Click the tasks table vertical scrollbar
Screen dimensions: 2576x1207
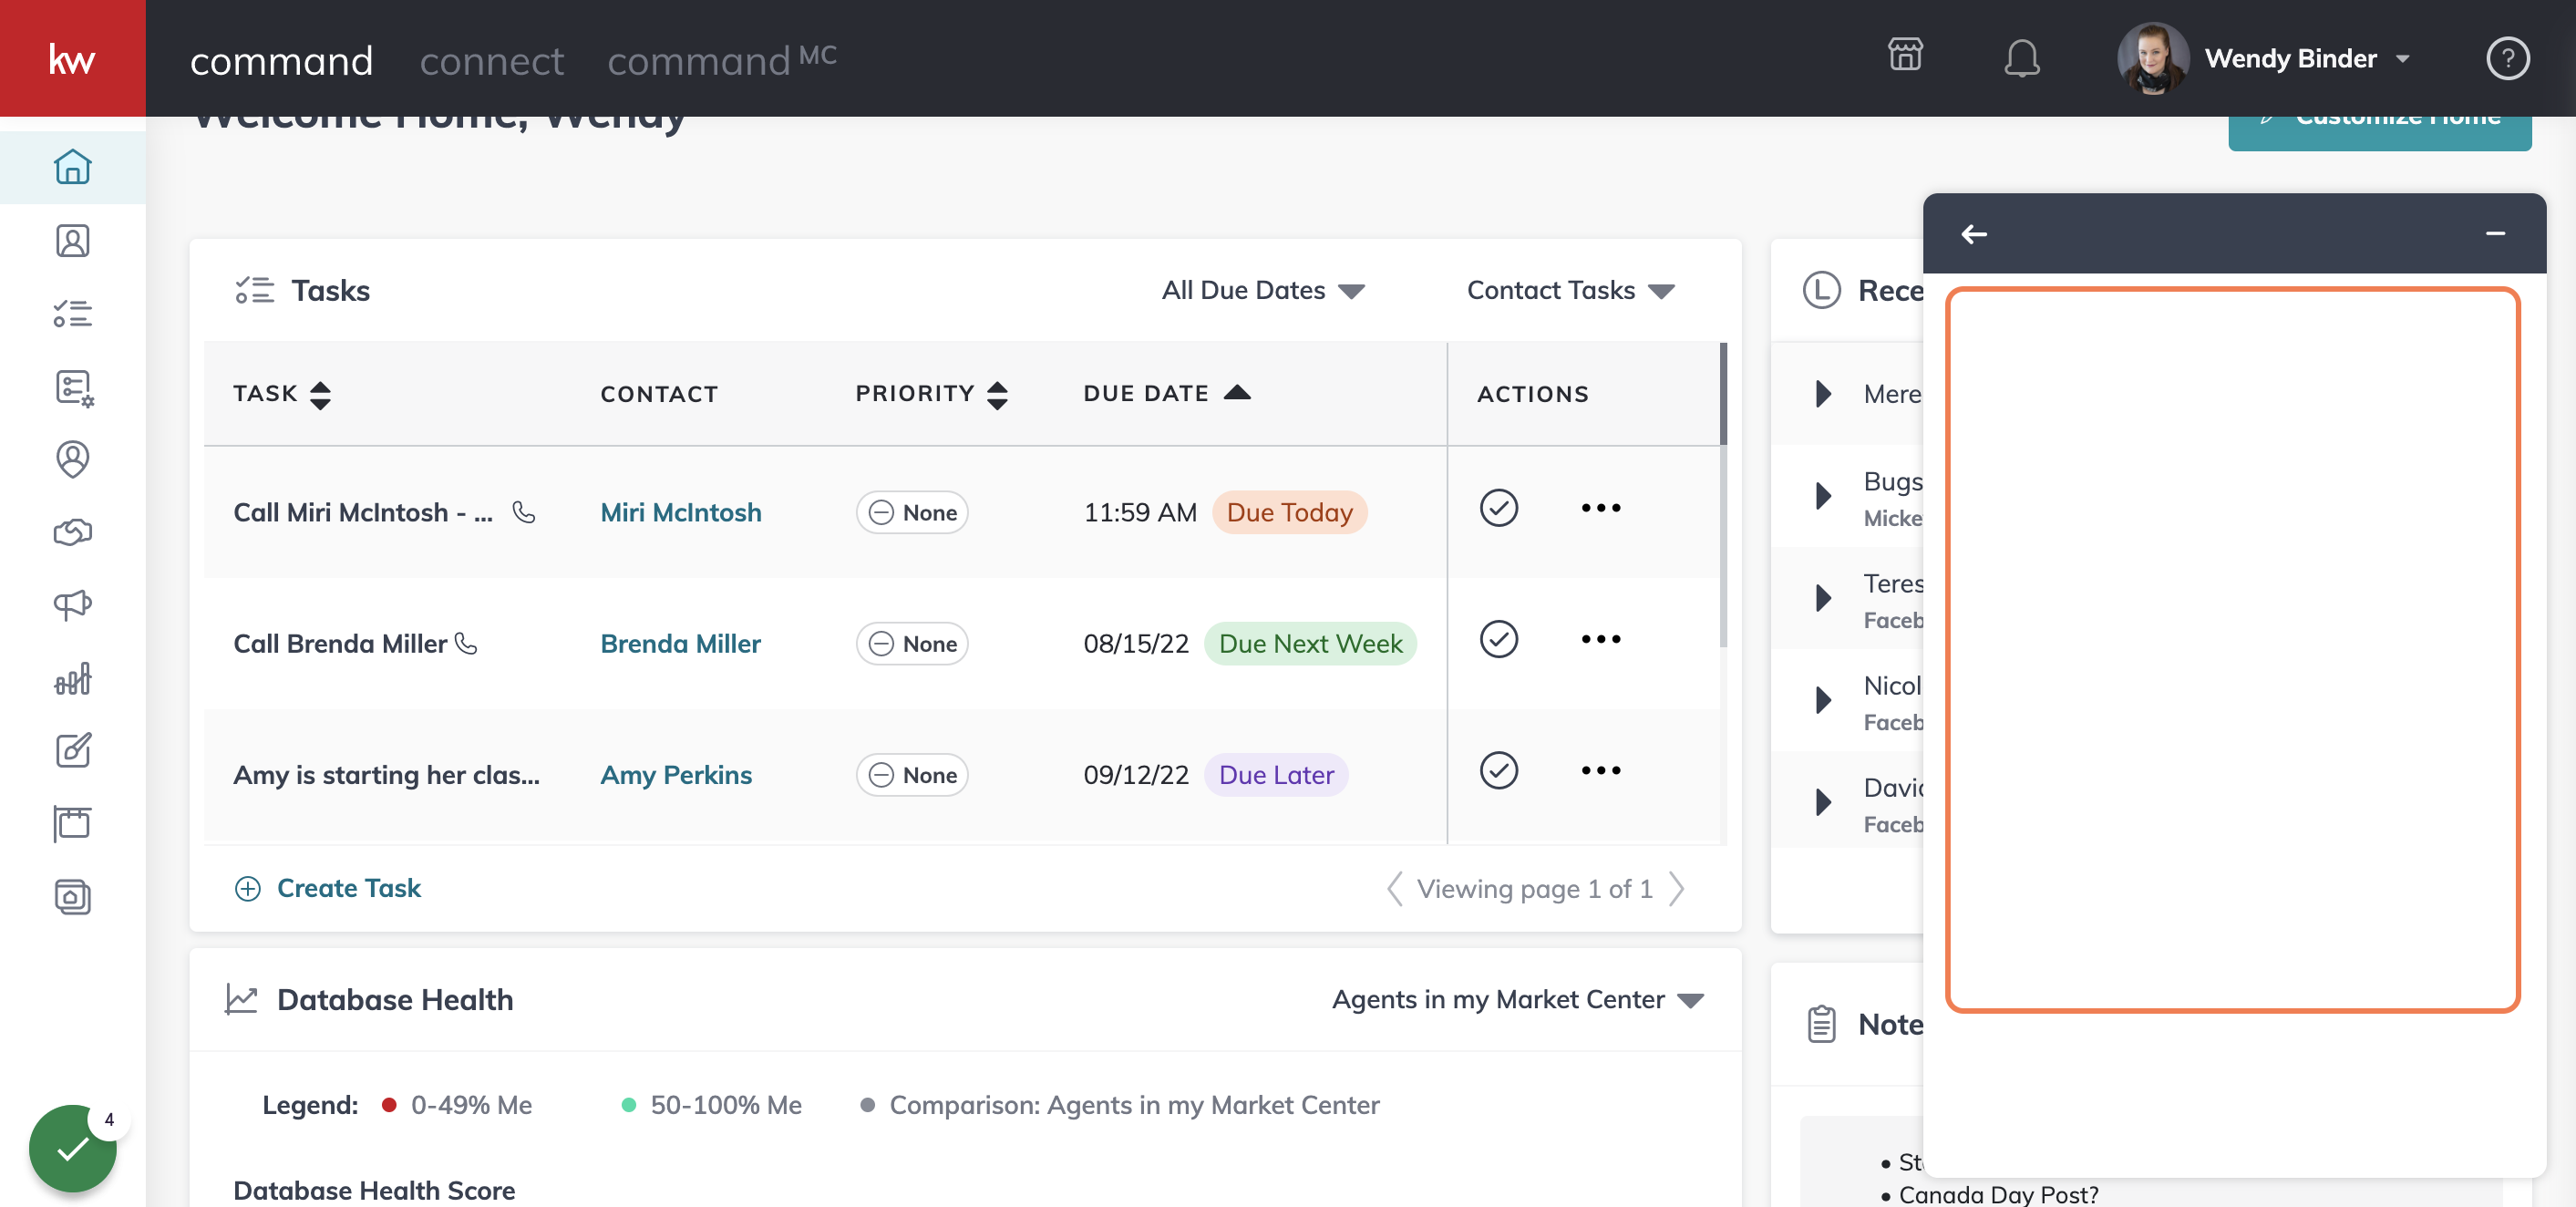point(1723,495)
